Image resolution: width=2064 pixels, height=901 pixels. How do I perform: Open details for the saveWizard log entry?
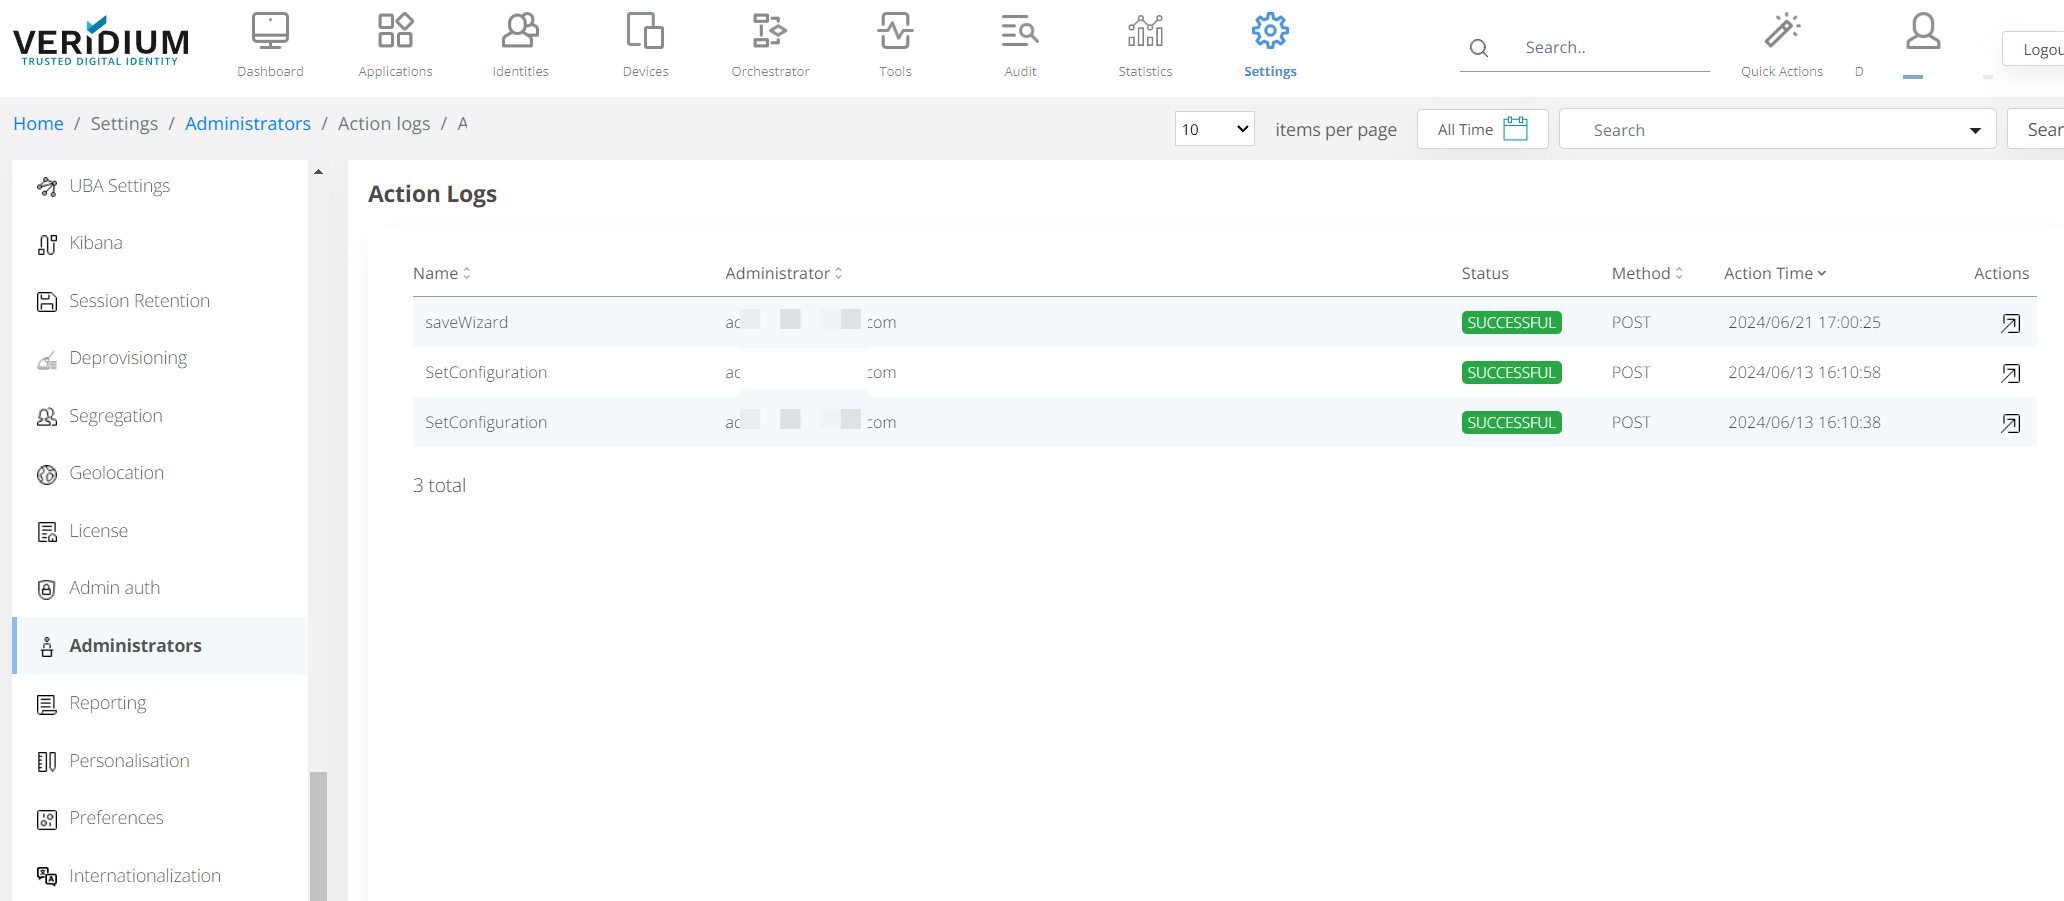[2010, 323]
